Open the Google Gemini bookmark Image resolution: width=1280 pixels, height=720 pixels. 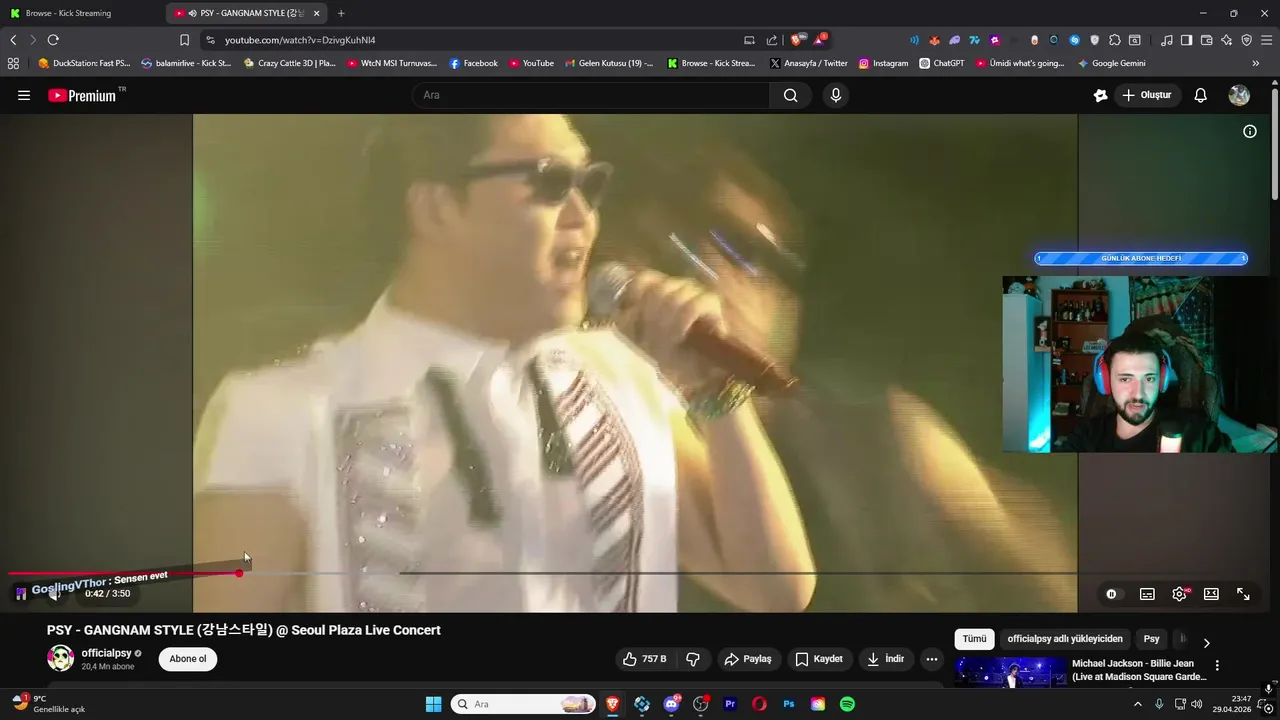coord(1111,63)
